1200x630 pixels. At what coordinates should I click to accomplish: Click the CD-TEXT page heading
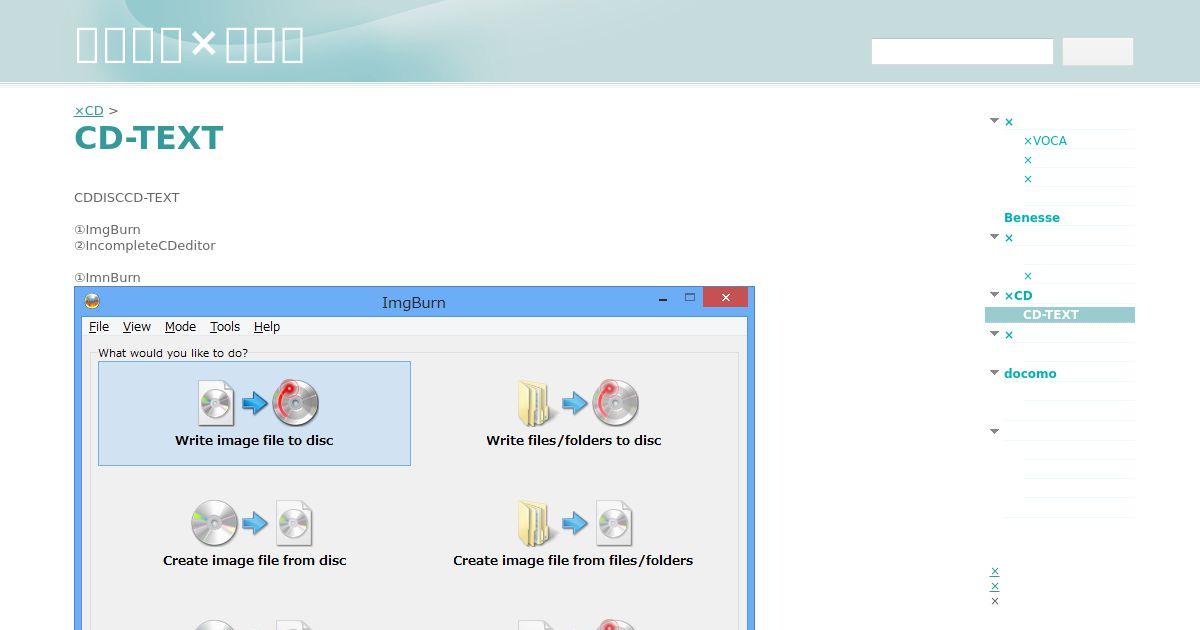[x=149, y=138]
